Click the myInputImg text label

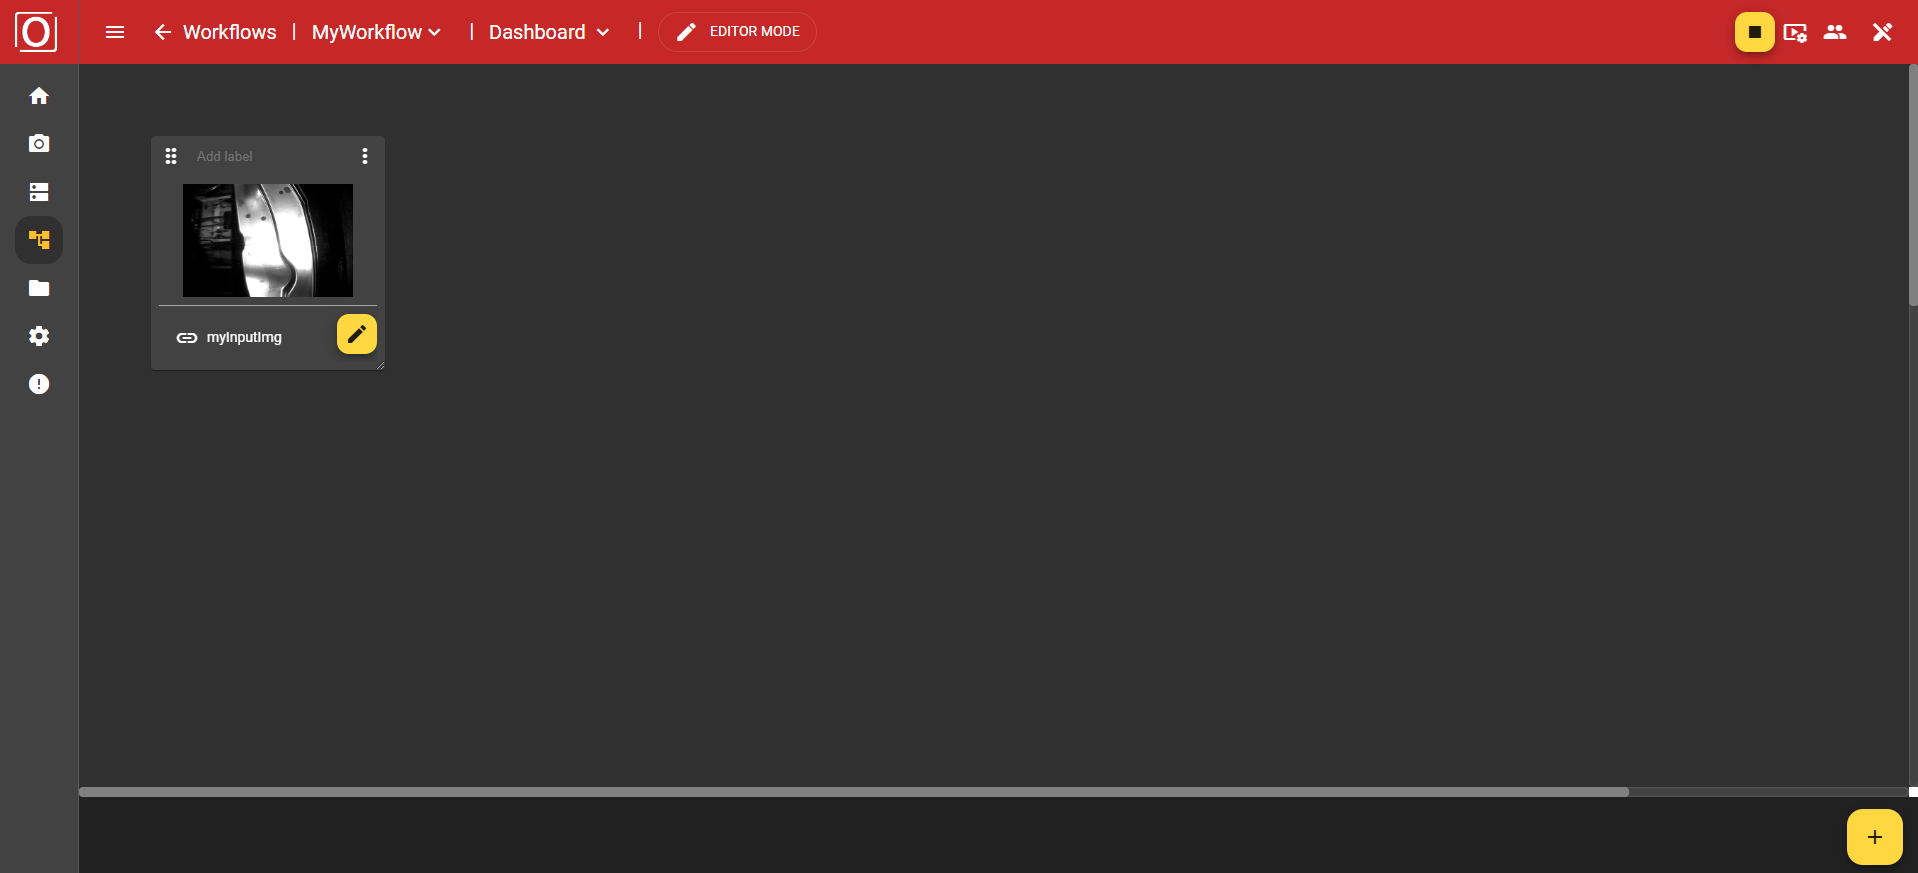244,338
